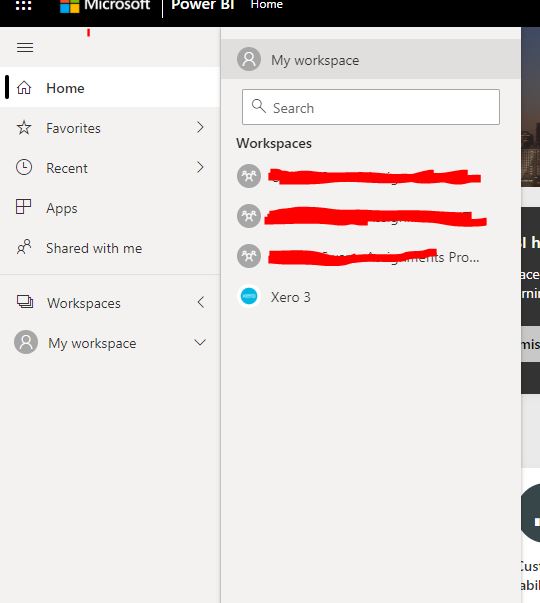The image size is (540, 603).
Task: Expand My workspace dropdown chevron
Action: (200, 342)
